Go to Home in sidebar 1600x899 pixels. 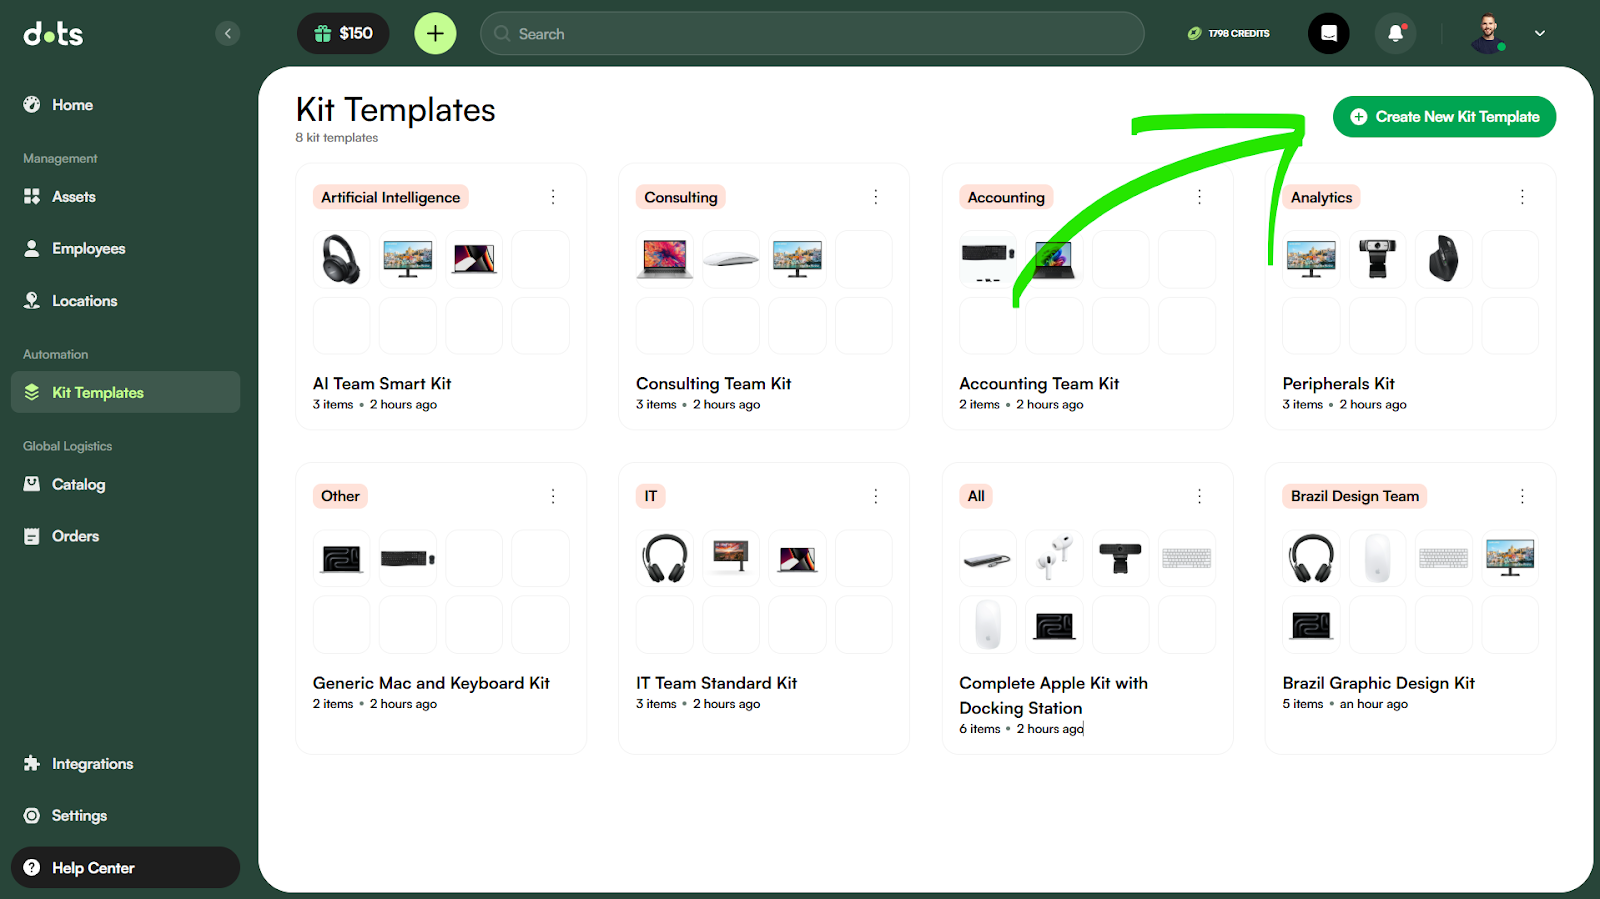125,104
